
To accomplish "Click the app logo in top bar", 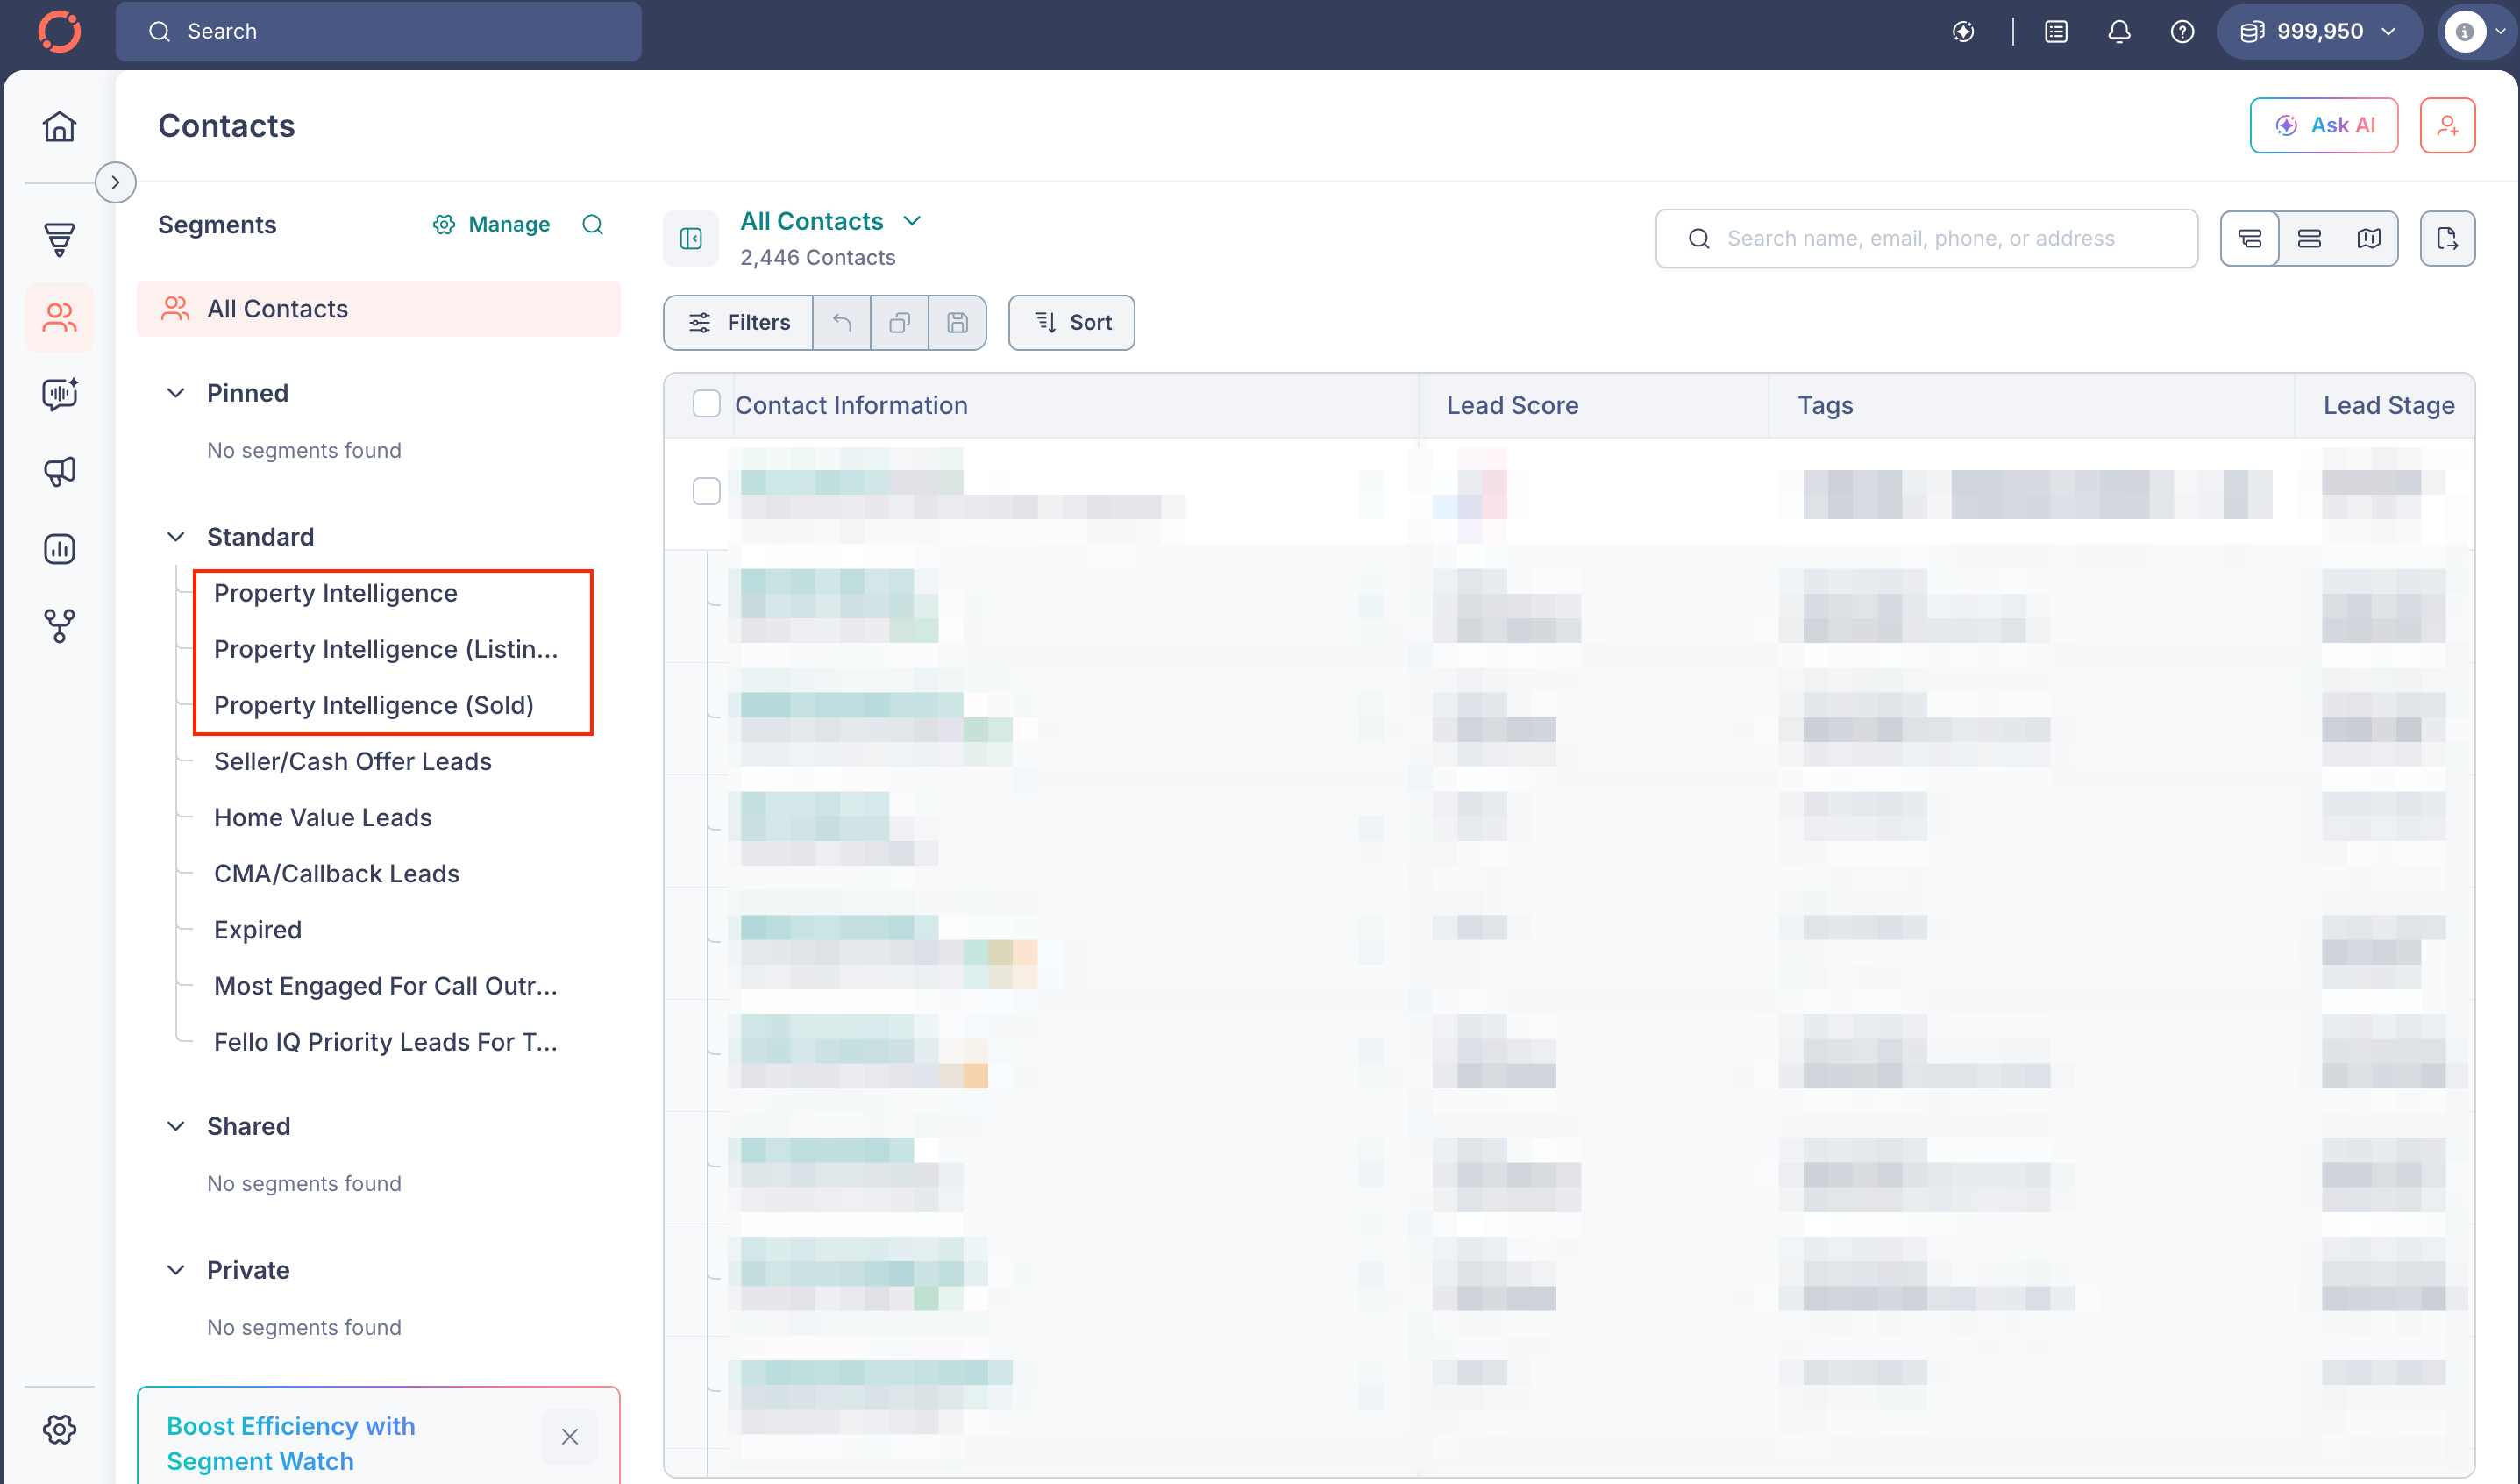I will click(59, 31).
